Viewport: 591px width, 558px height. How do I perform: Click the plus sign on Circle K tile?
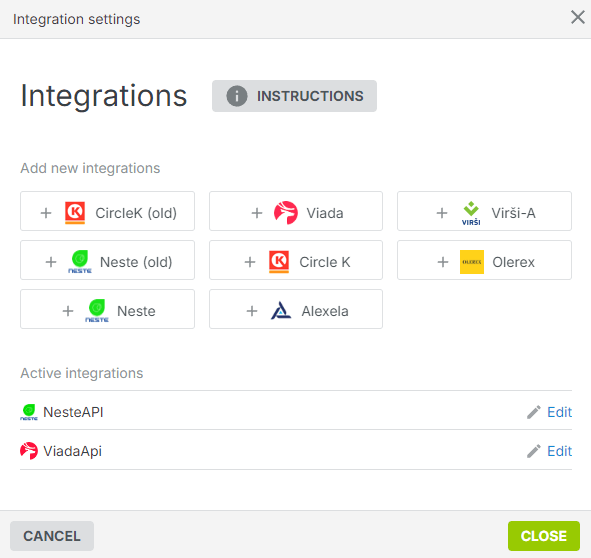(x=250, y=262)
